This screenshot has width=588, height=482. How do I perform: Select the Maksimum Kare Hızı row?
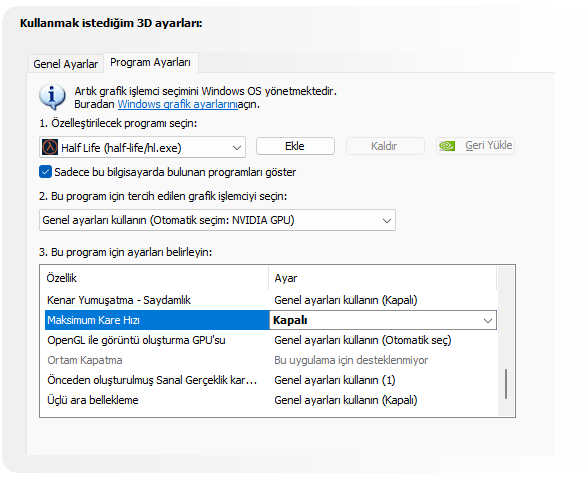coord(157,320)
